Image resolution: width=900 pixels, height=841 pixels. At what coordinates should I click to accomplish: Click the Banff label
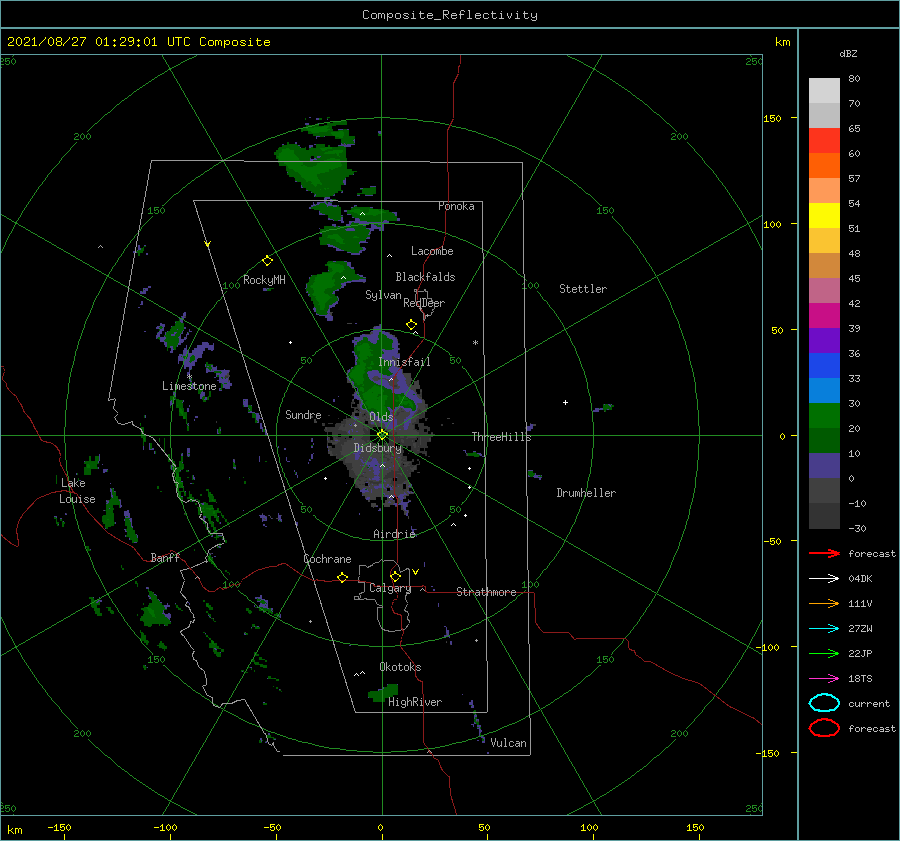point(165,557)
